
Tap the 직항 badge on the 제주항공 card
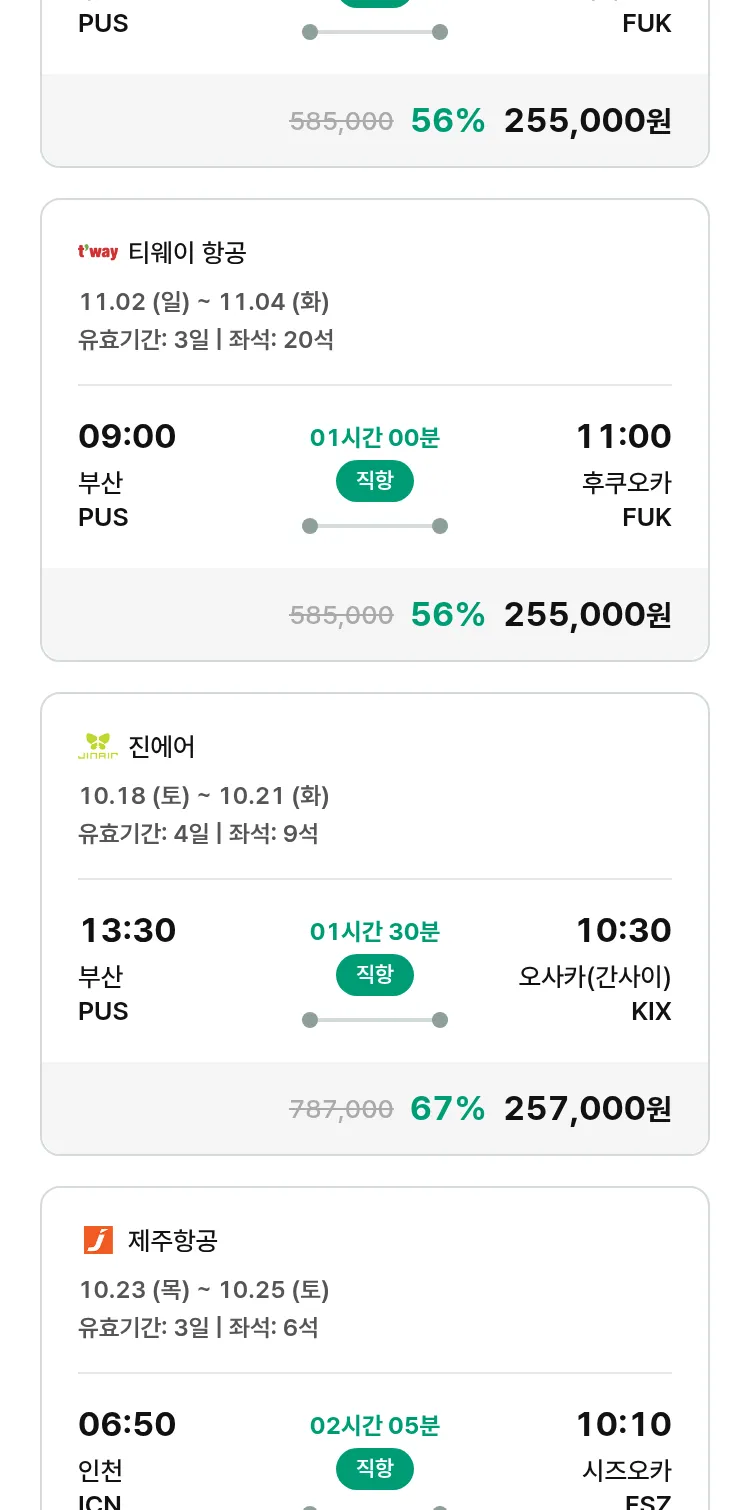point(375,1469)
